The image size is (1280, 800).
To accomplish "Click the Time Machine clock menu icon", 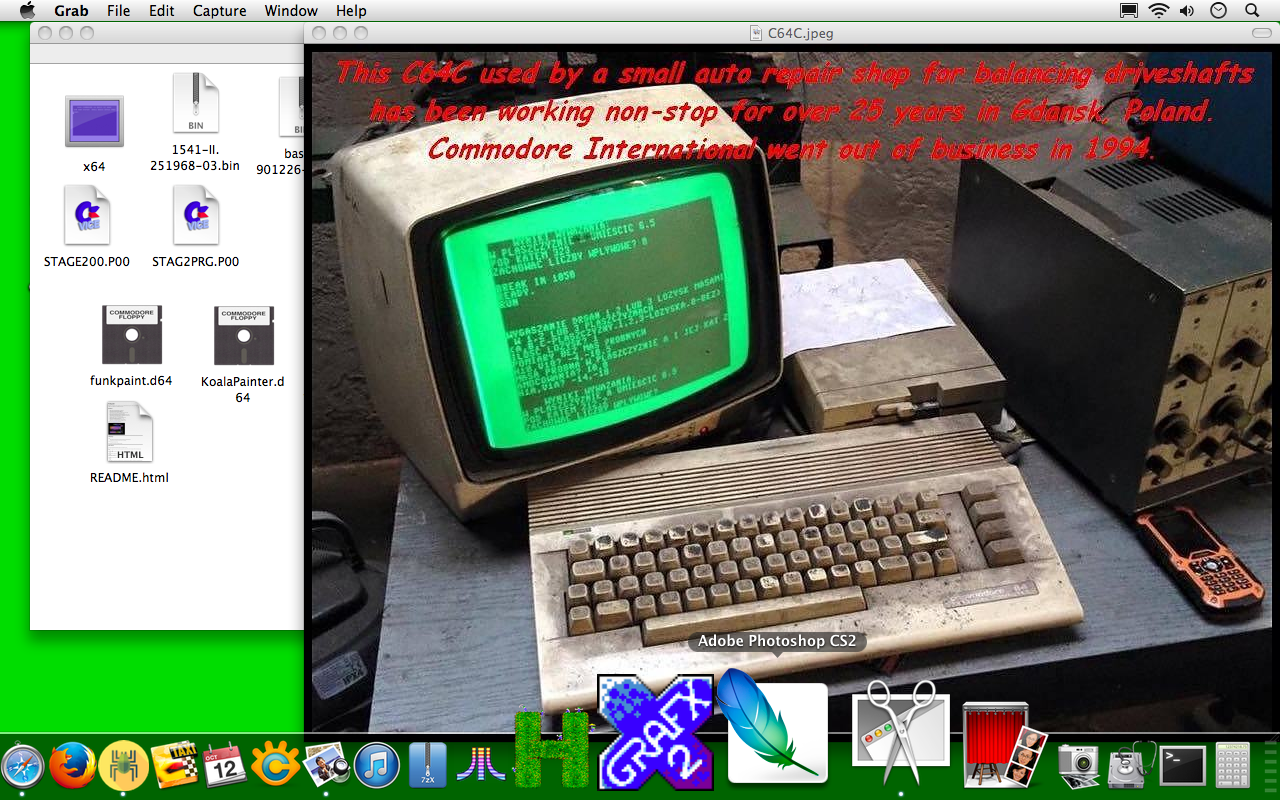I will 1219,11.
